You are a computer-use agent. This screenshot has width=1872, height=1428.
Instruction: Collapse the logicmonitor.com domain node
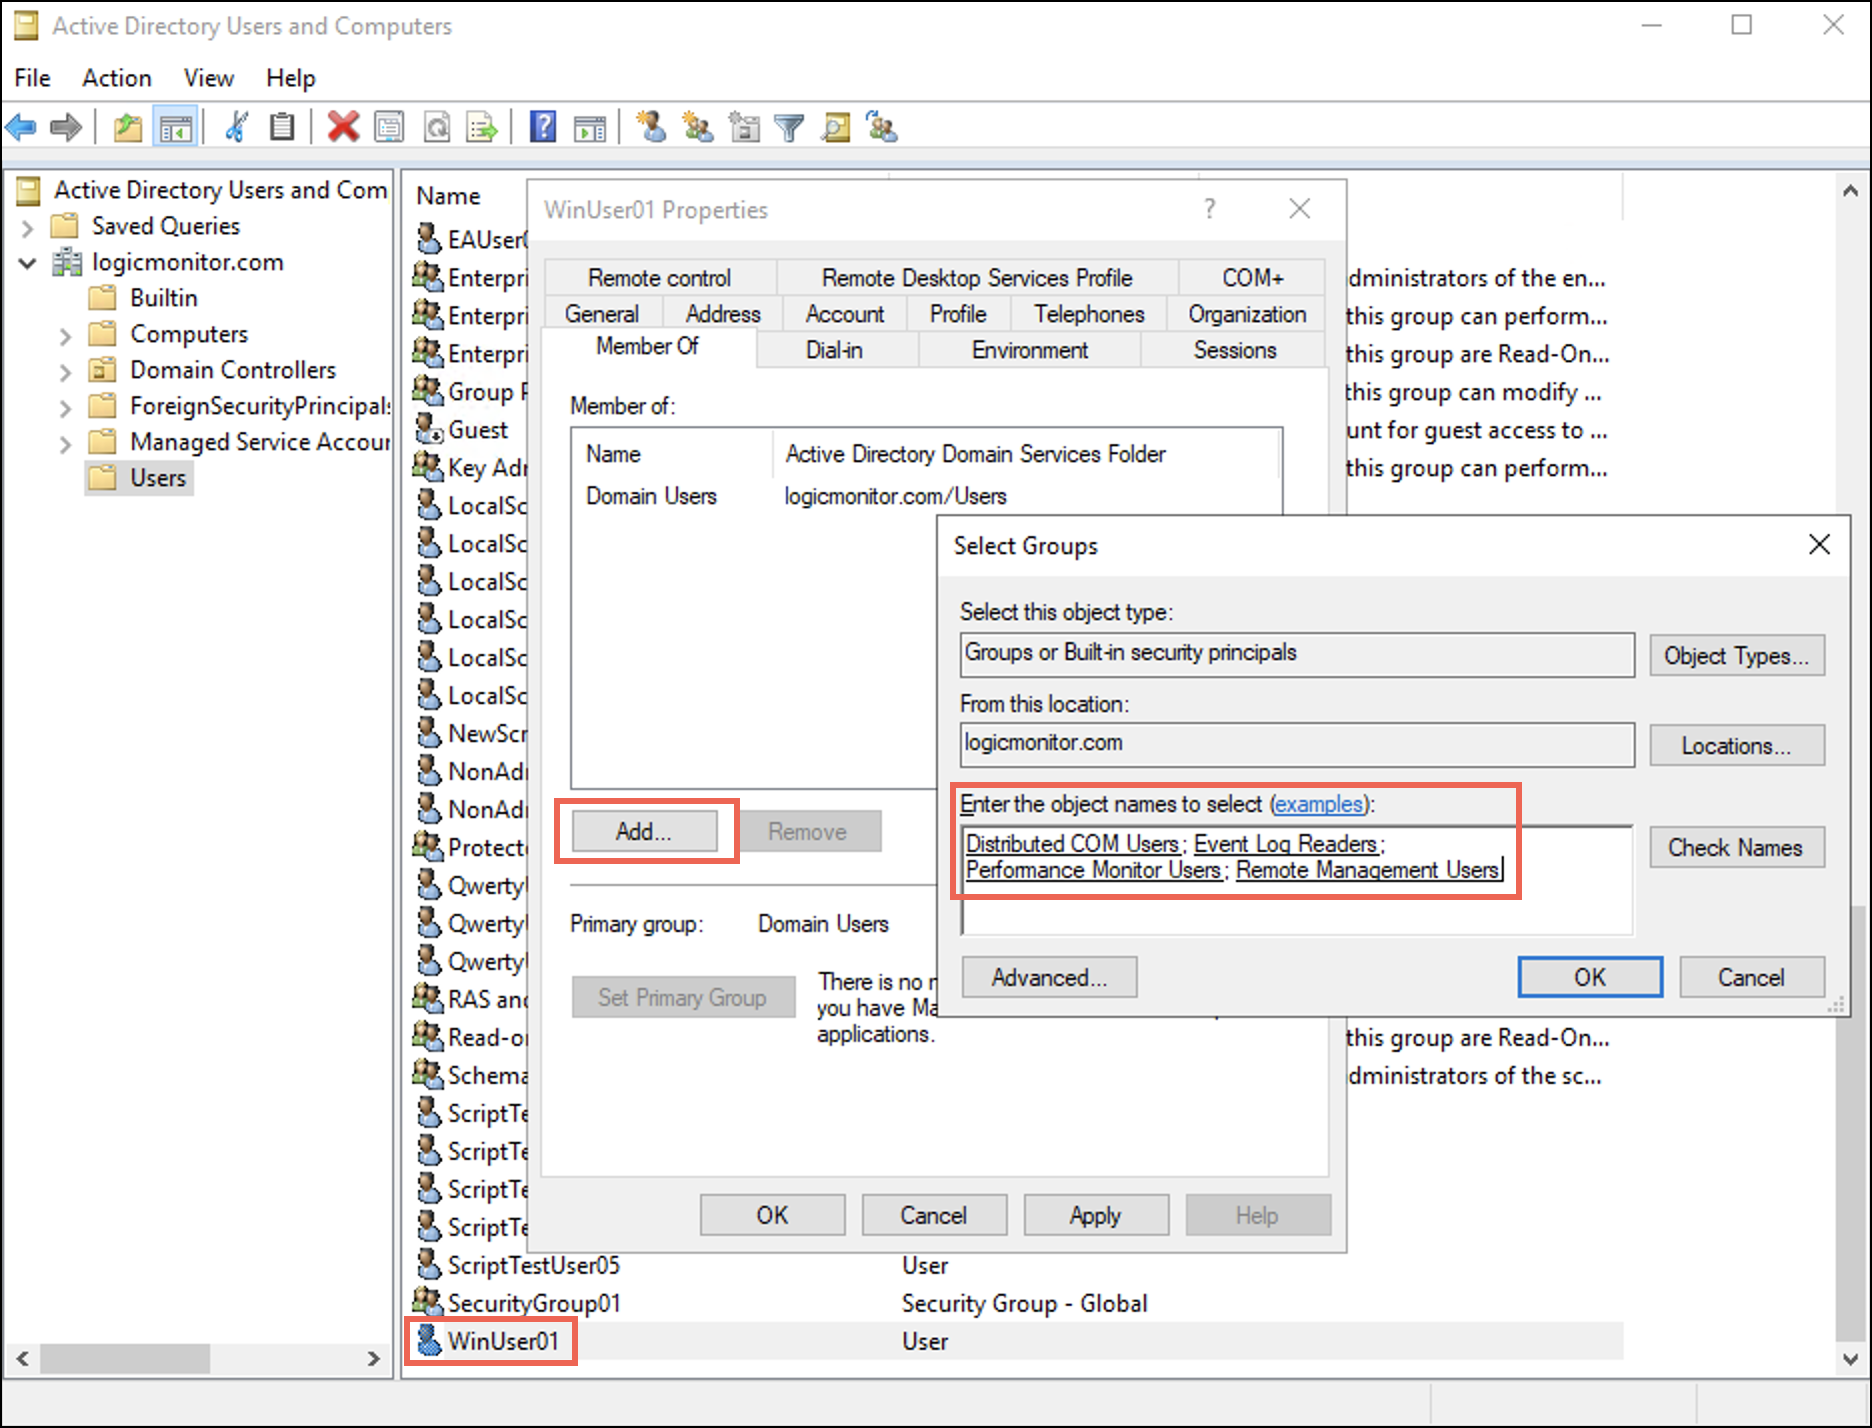(x=28, y=263)
